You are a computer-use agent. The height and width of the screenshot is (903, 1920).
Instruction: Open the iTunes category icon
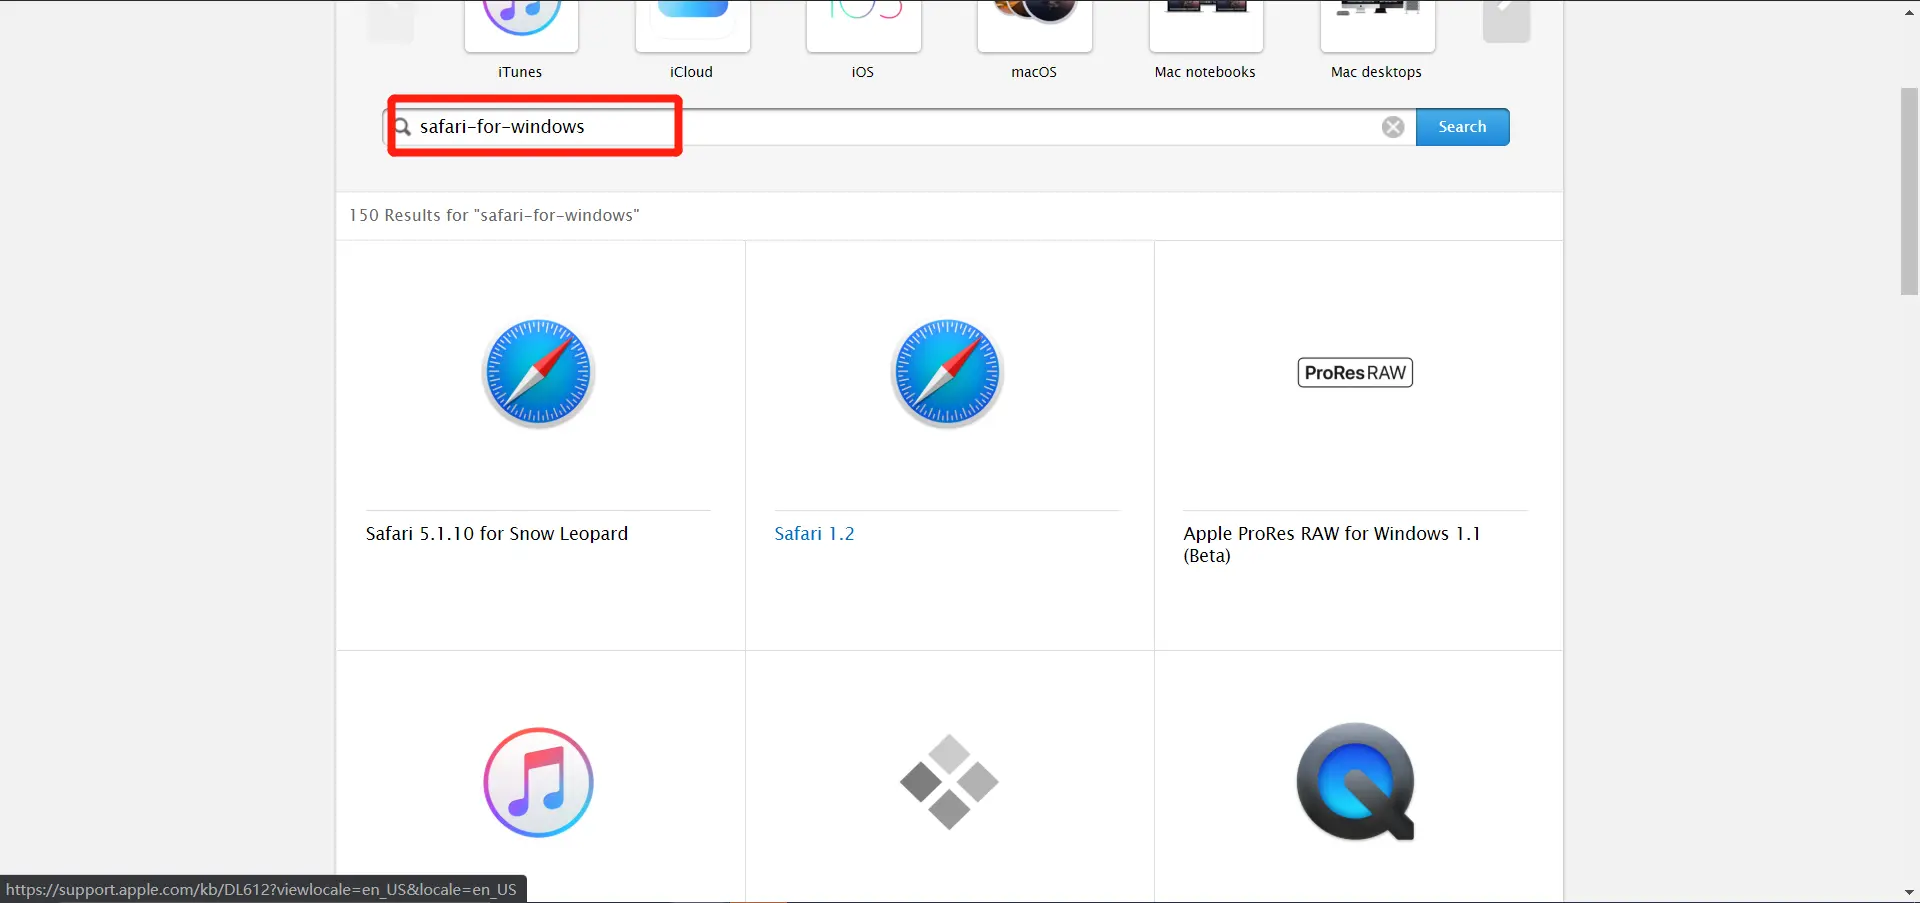(521, 24)
